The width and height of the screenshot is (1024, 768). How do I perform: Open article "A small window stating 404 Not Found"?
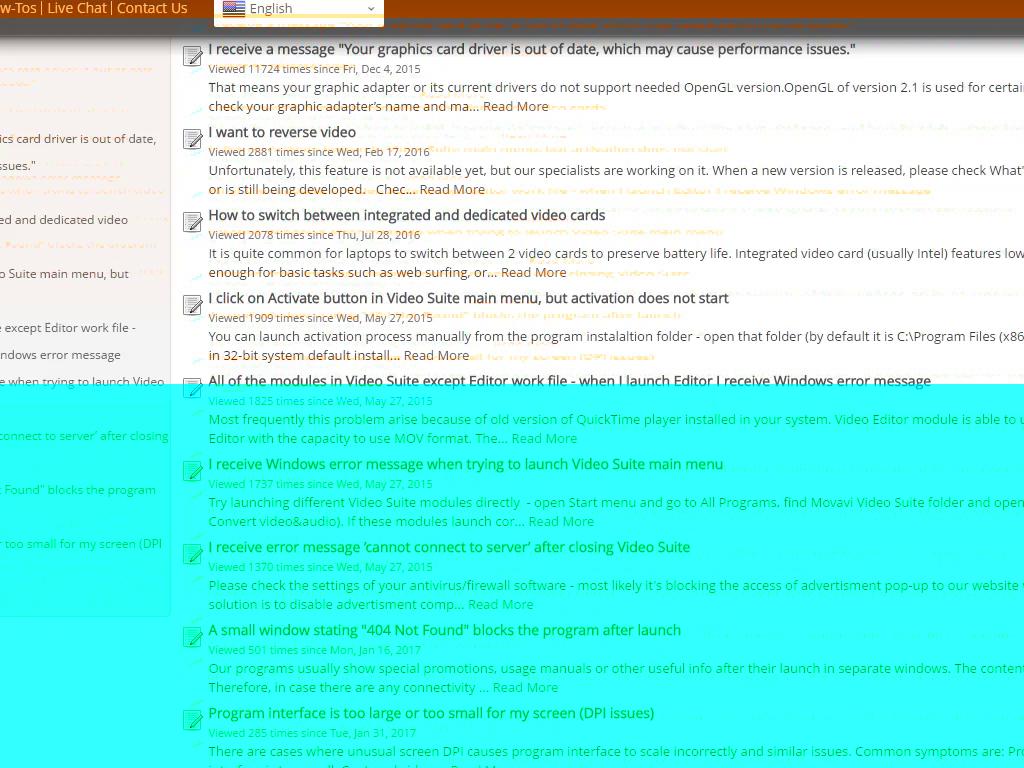(445, 630)
